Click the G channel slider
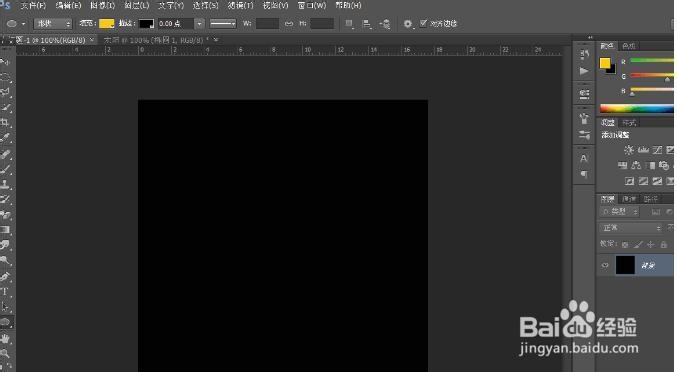677x372 pixels. point(652,76)
